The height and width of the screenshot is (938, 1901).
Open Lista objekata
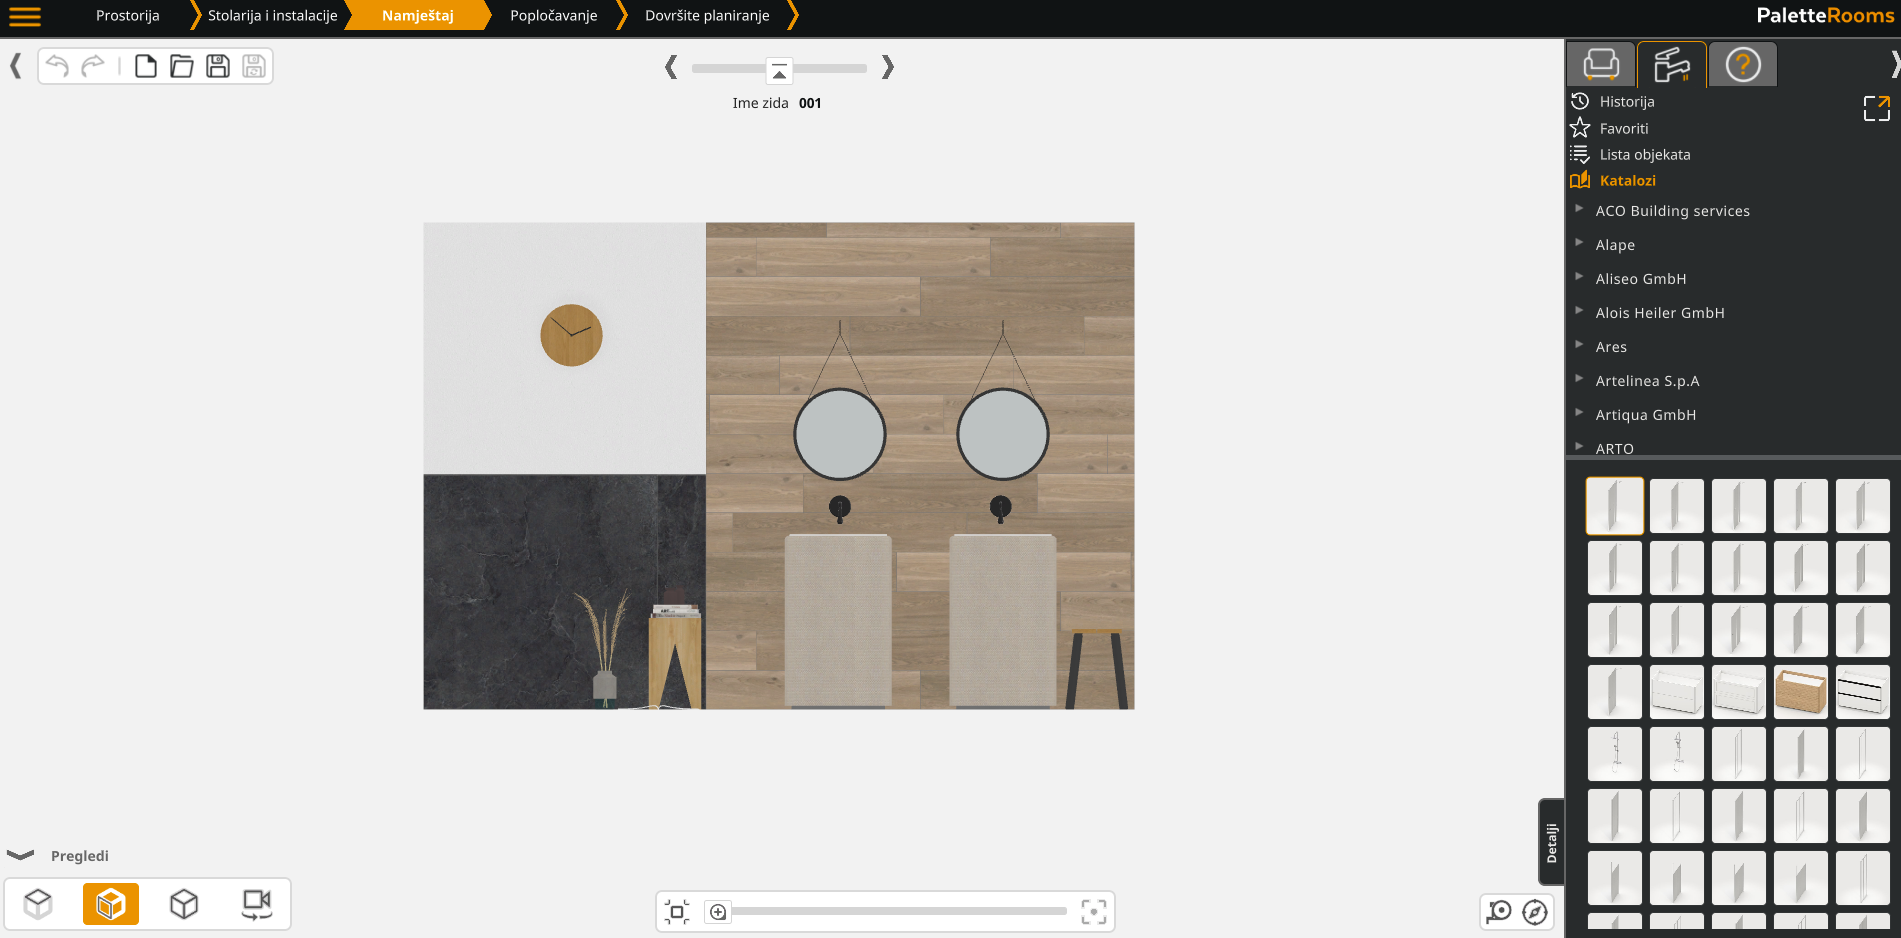[x=1644, y=155]
